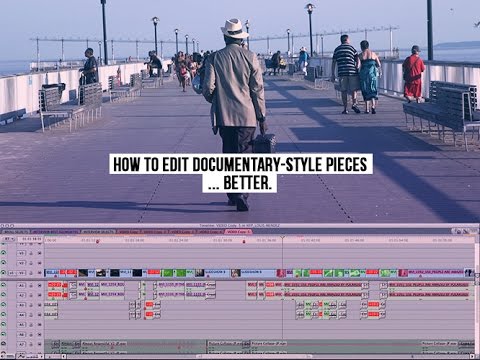The width and height of the screenshot is (480, 360).
Task: Click the right scroll arrow of the timeline
Action: pos(472,357)
